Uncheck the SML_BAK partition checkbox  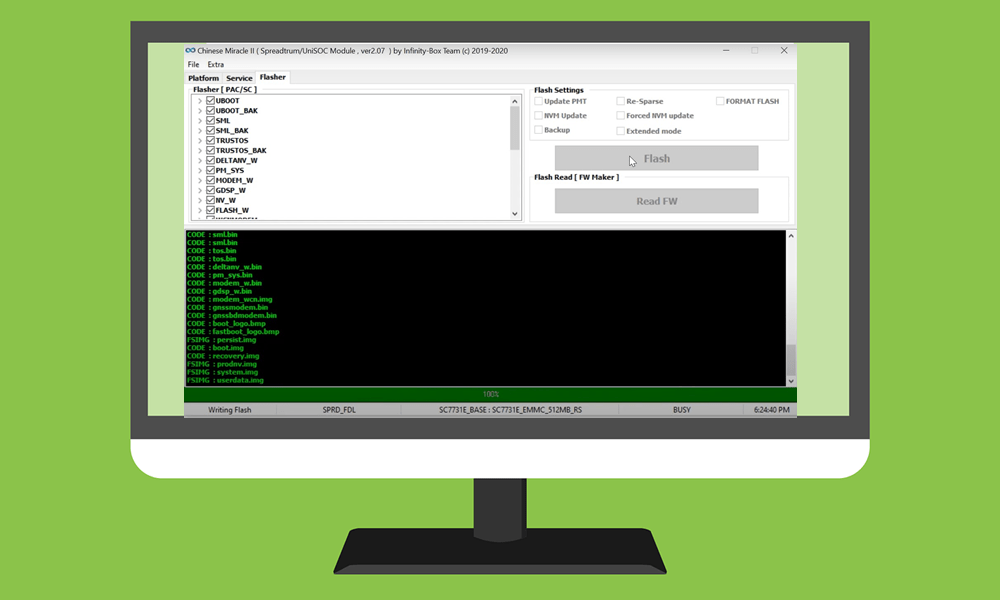pyautogui.click(x=210, y=130)
